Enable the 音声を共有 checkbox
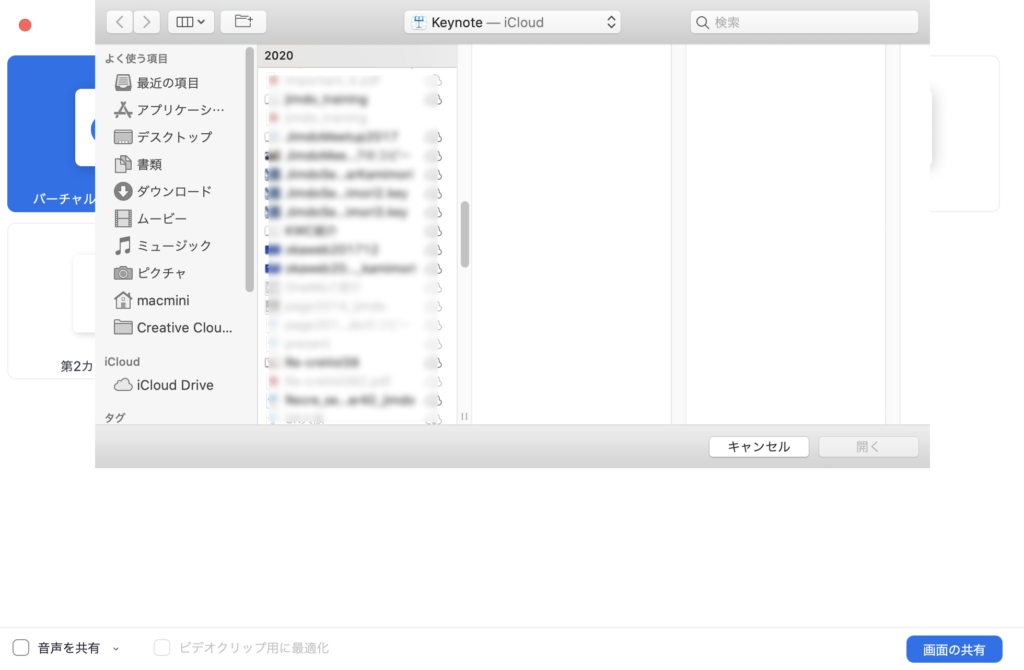 tap(21, 648)
